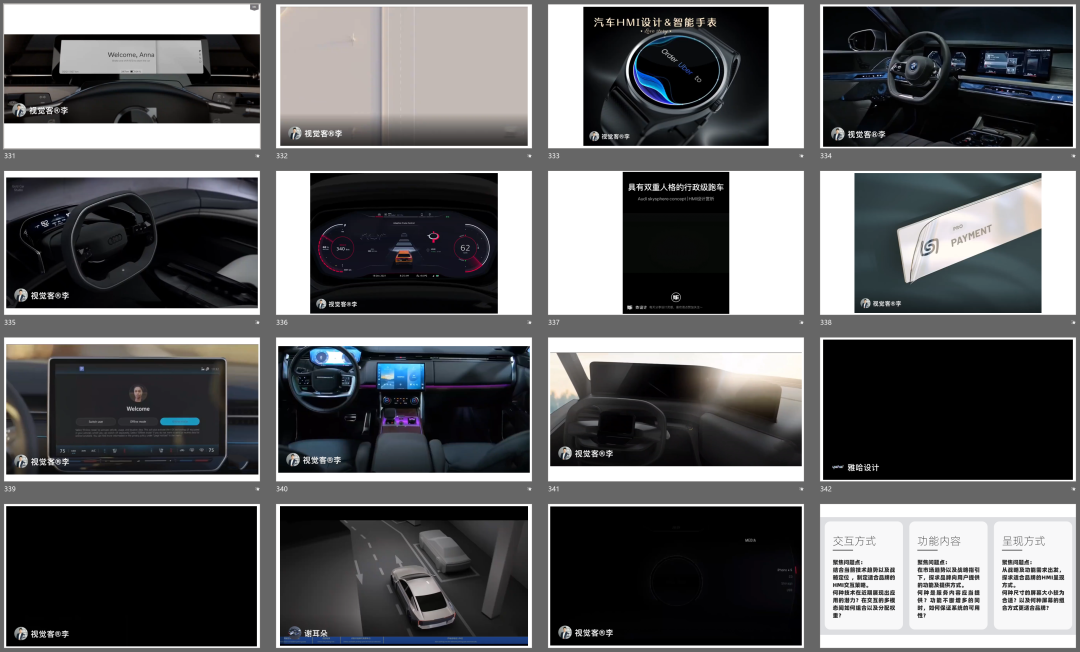Click the animation star under slide 339

257,489
